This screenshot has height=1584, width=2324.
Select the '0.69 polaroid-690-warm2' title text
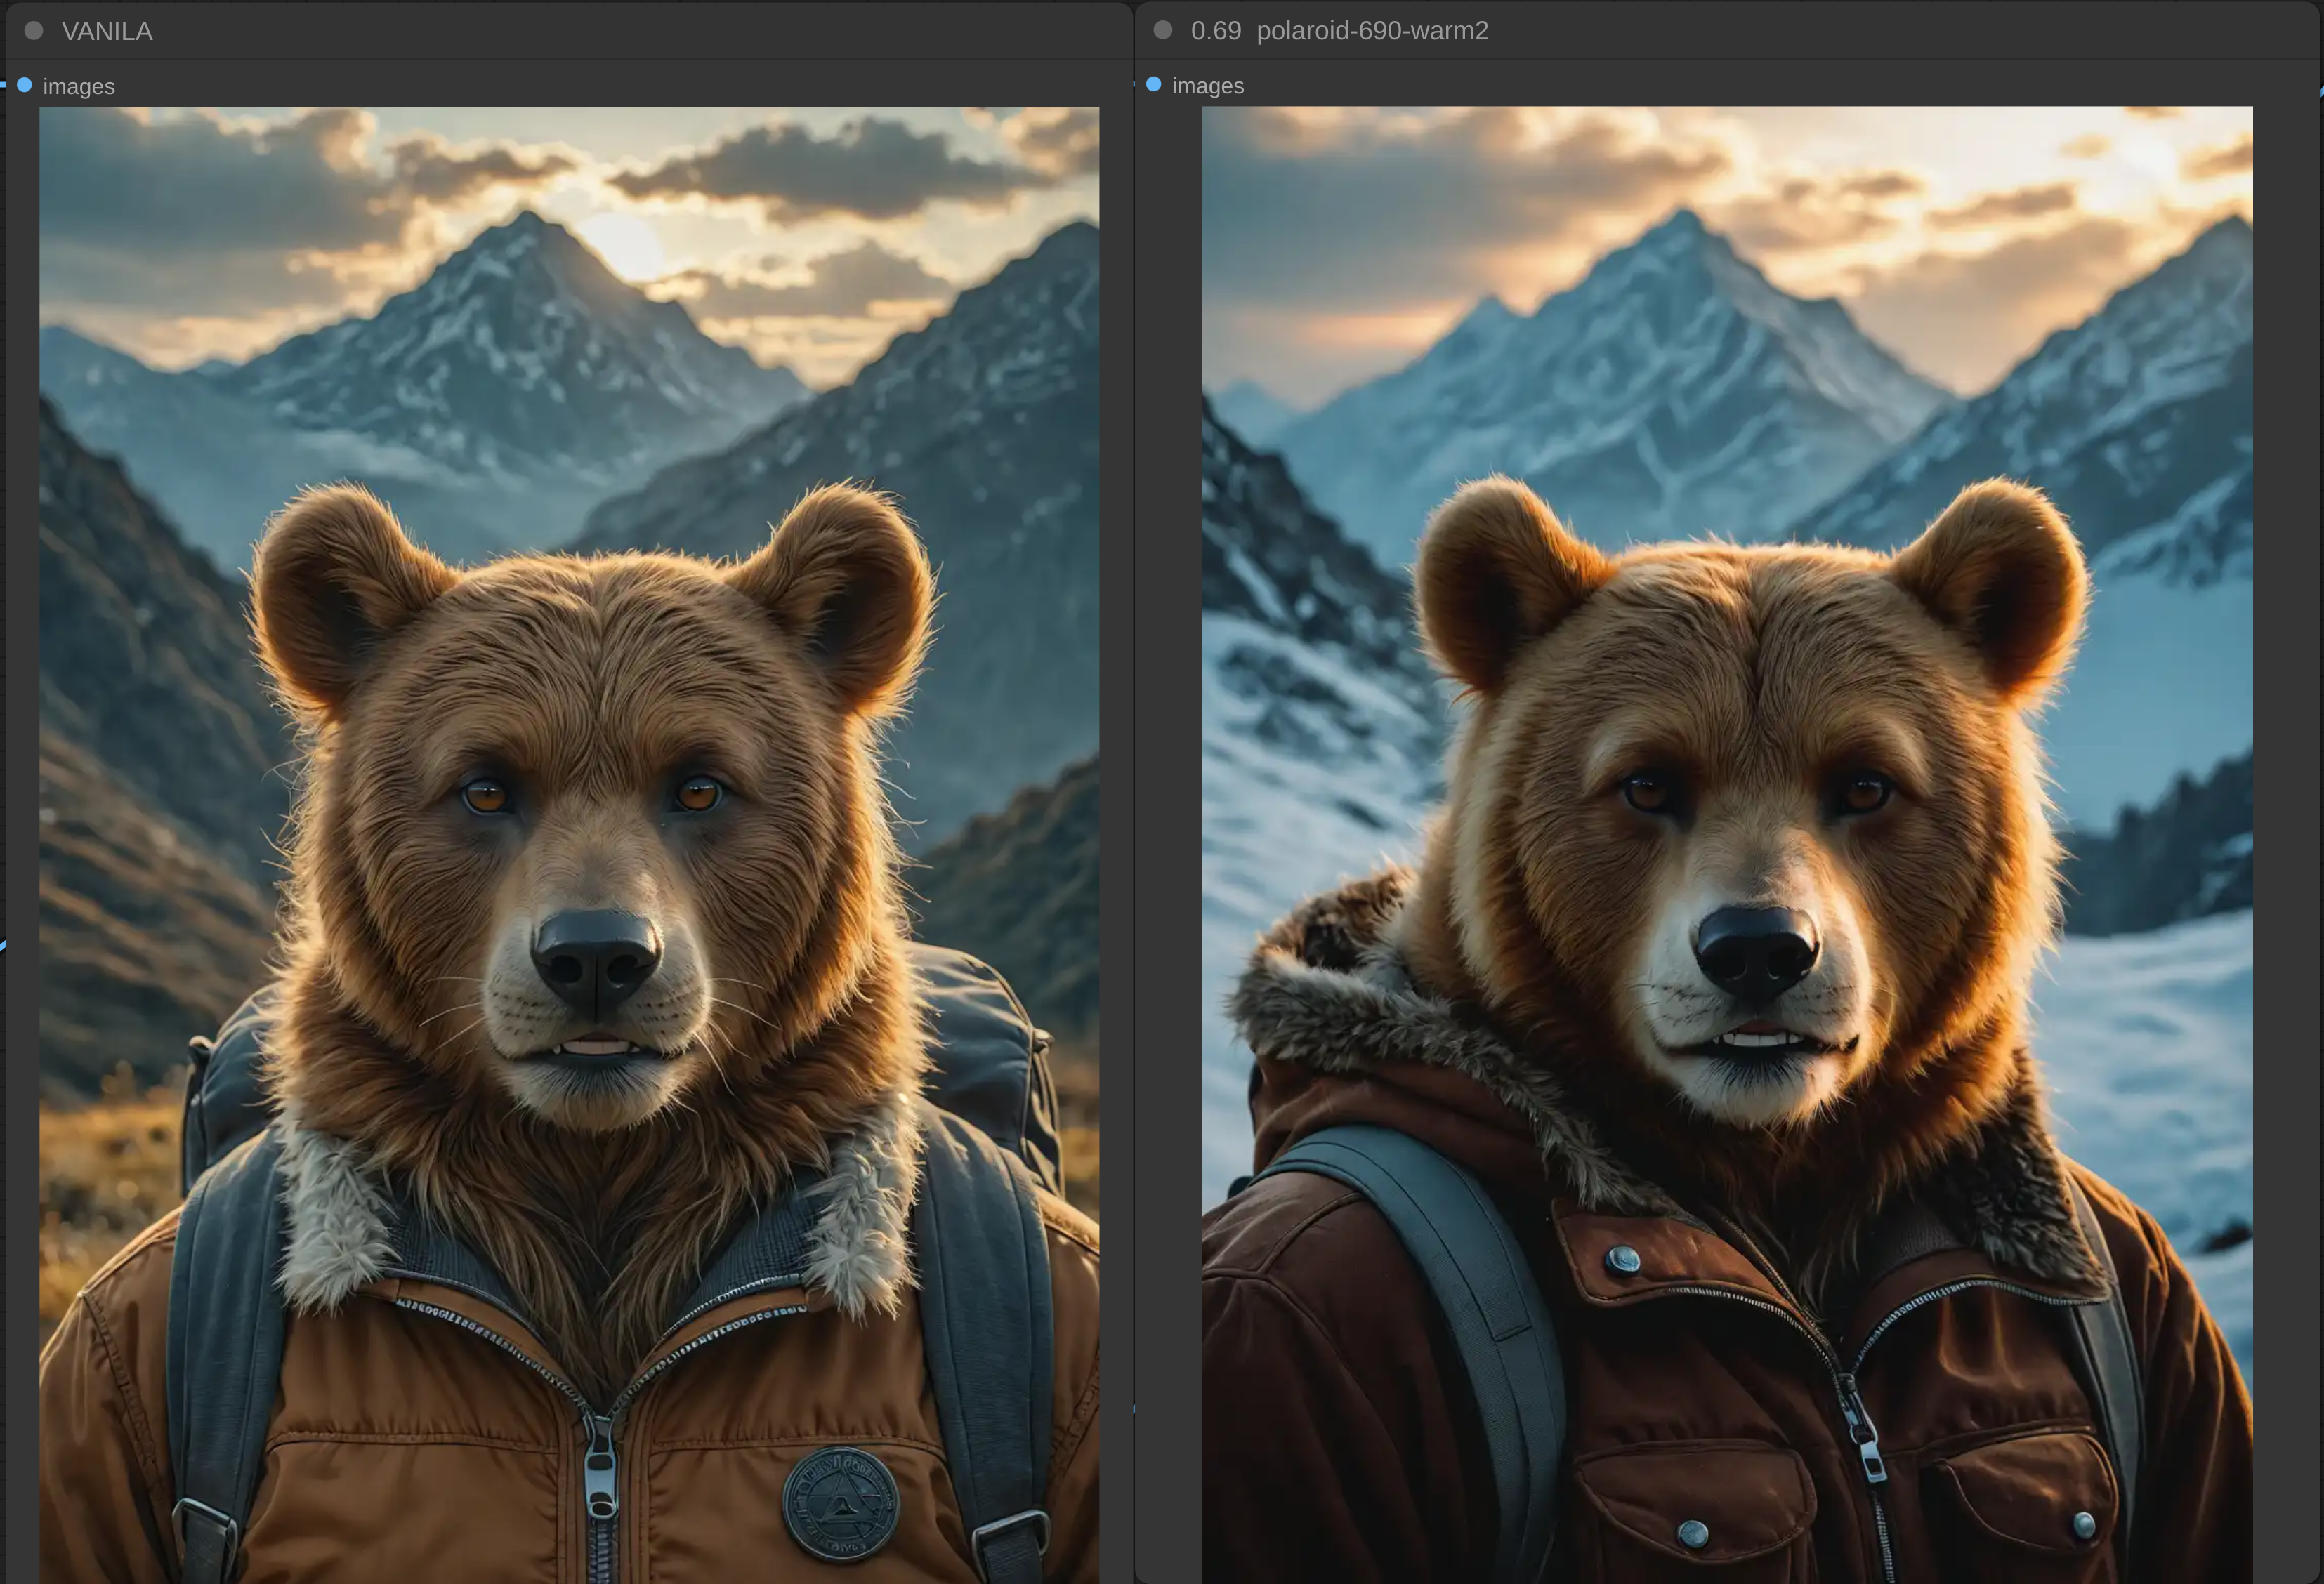1339,30
